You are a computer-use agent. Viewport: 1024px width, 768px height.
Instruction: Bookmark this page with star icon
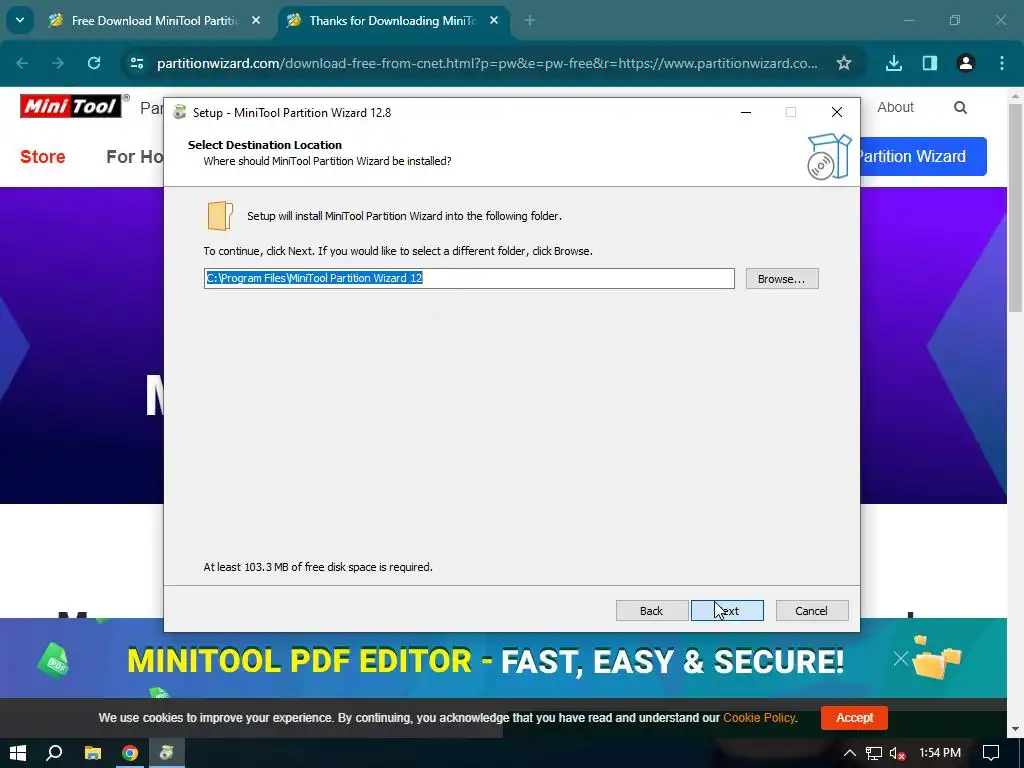coord(844,63)
